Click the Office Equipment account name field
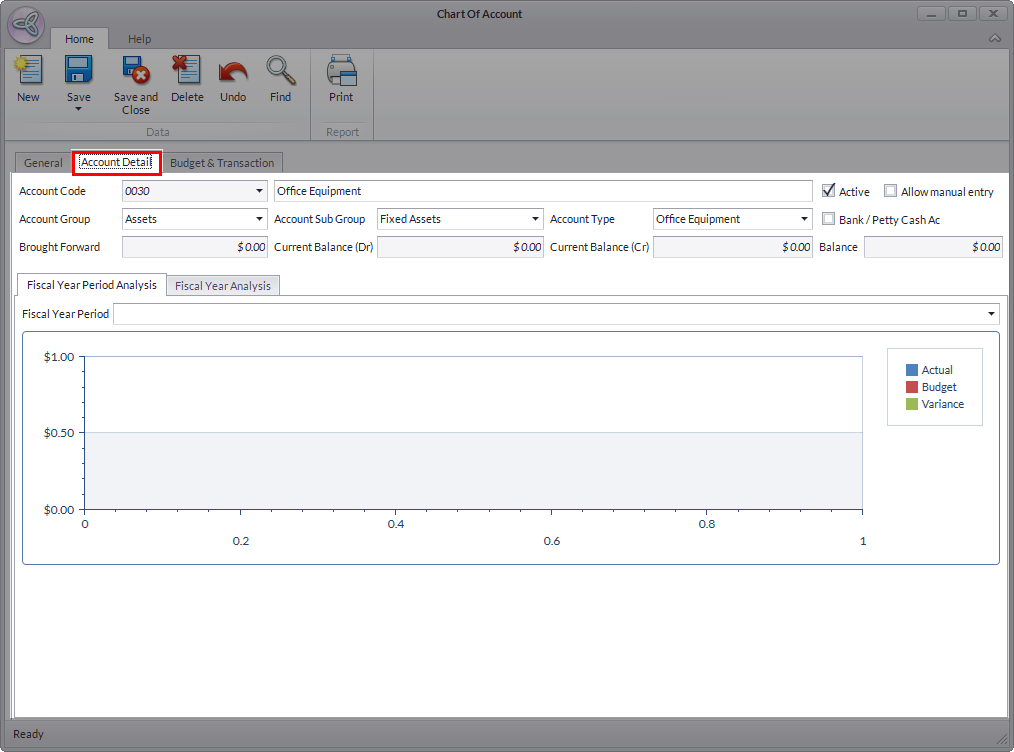The image size is (1014, 752). 542,191
